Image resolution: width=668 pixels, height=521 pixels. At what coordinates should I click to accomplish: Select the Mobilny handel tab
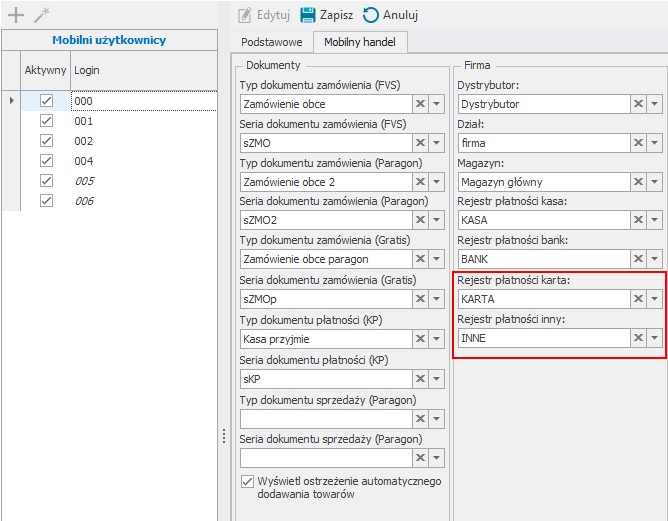(360, 43)
